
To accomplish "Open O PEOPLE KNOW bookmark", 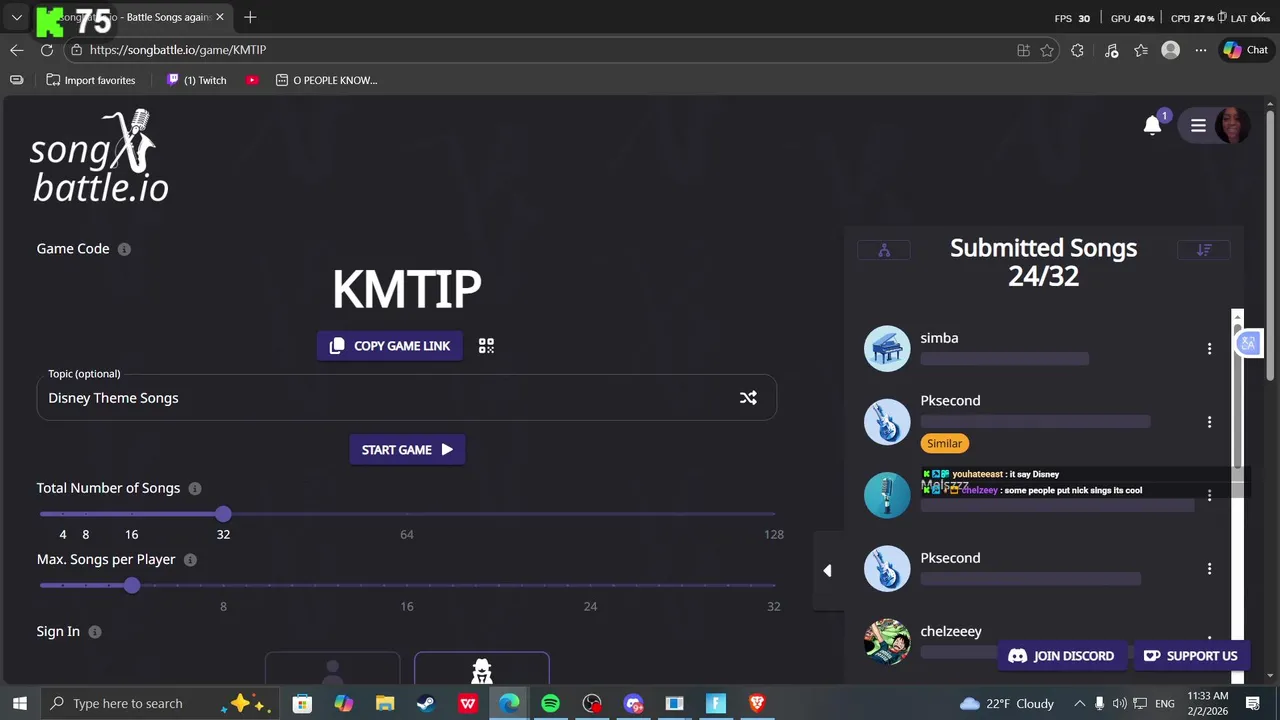I will [326, 80].
